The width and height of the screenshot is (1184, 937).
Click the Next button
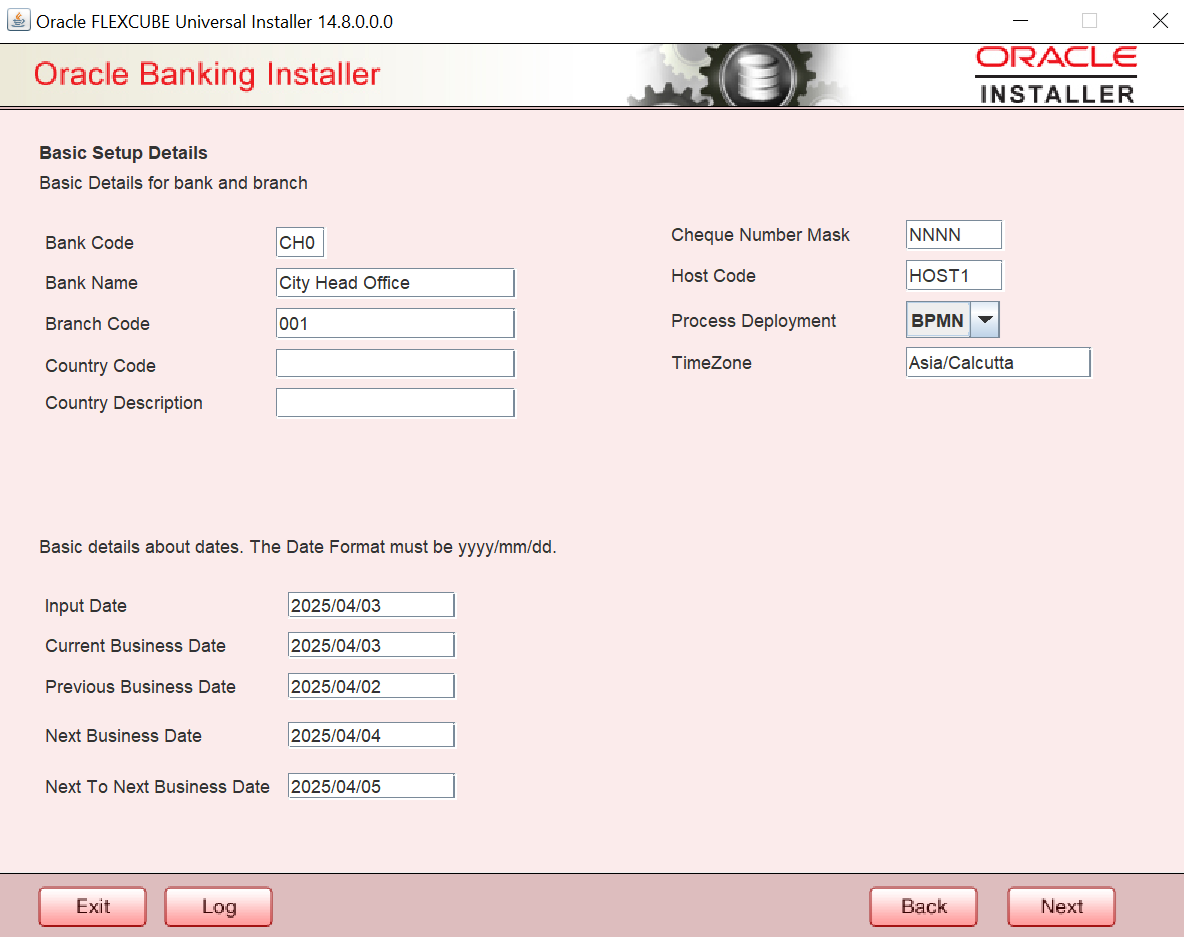pos(1061,906)
